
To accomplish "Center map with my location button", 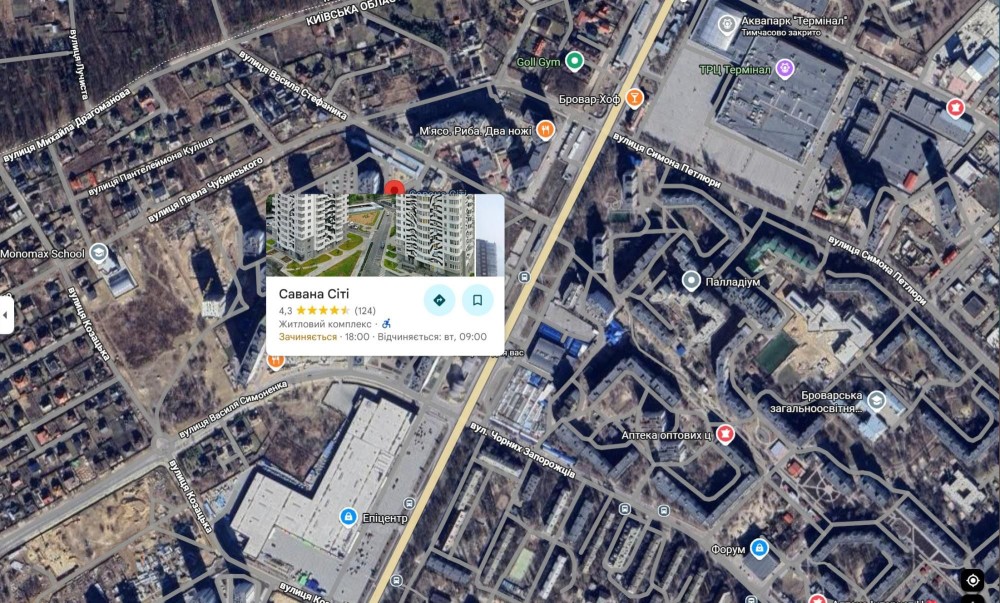I will click(x=973, y=580).
